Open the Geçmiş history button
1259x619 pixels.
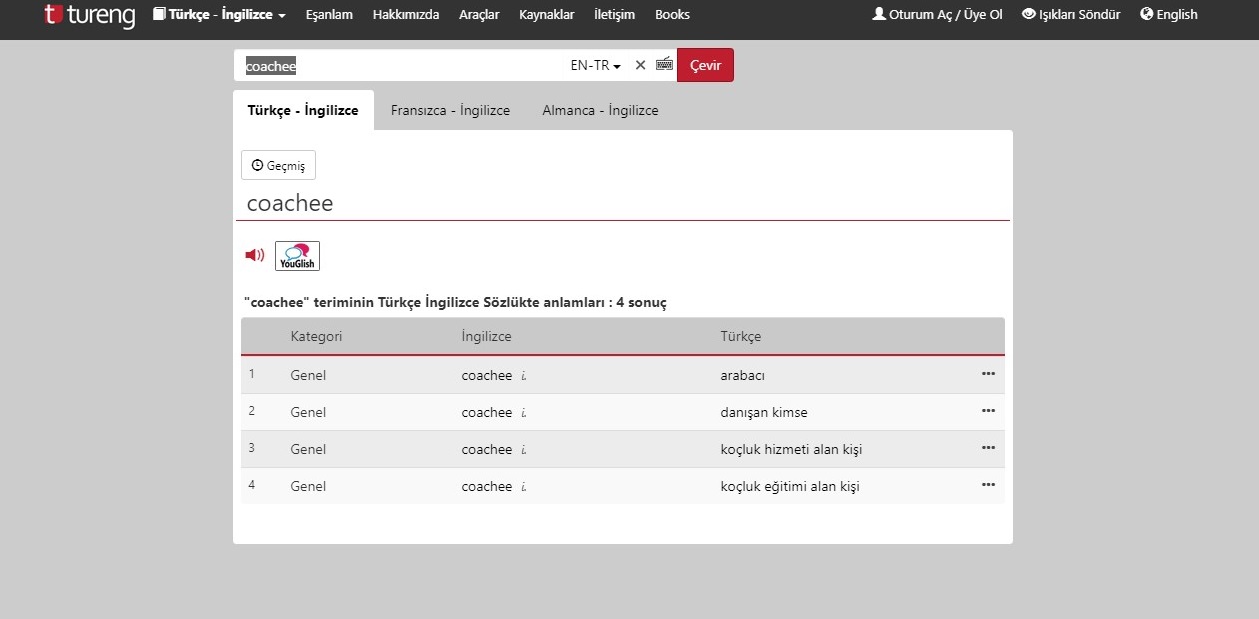[278, 165]
